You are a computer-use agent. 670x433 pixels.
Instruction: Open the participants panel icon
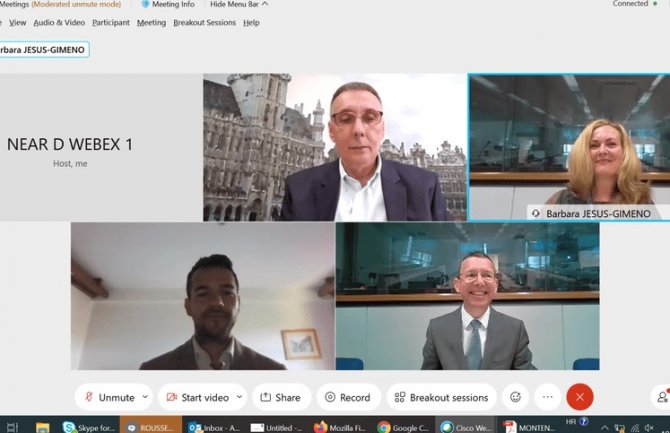[661, 397]
